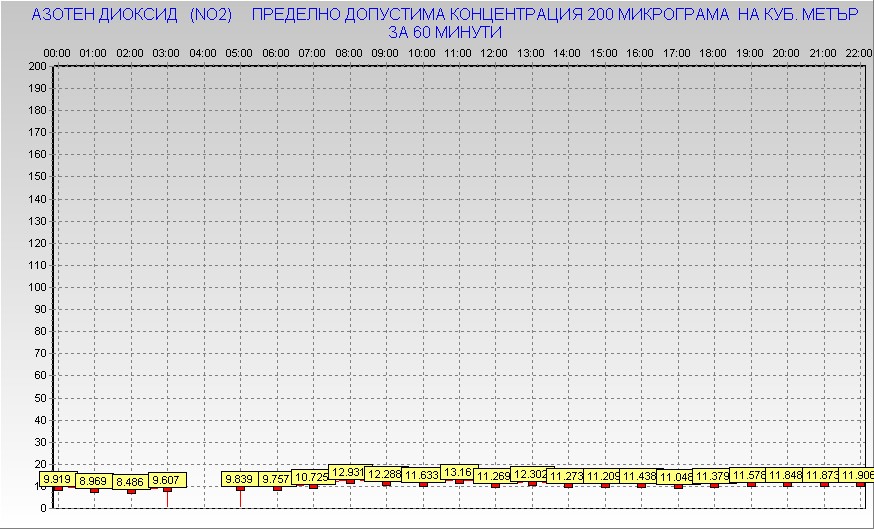Click the 17:00 time axis label

676,52
